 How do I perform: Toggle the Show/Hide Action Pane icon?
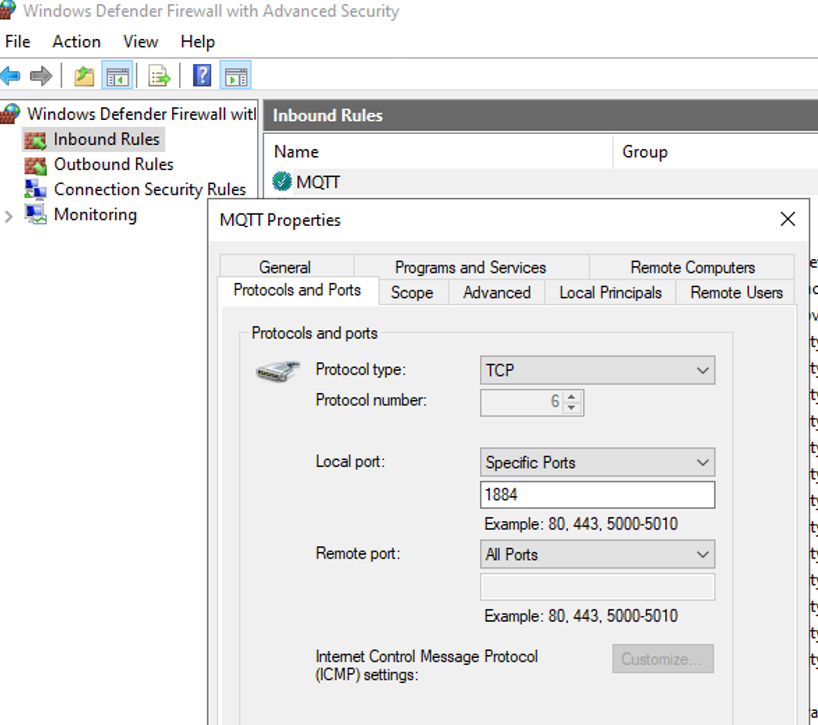pyautogui.click(x=236, y=76)
